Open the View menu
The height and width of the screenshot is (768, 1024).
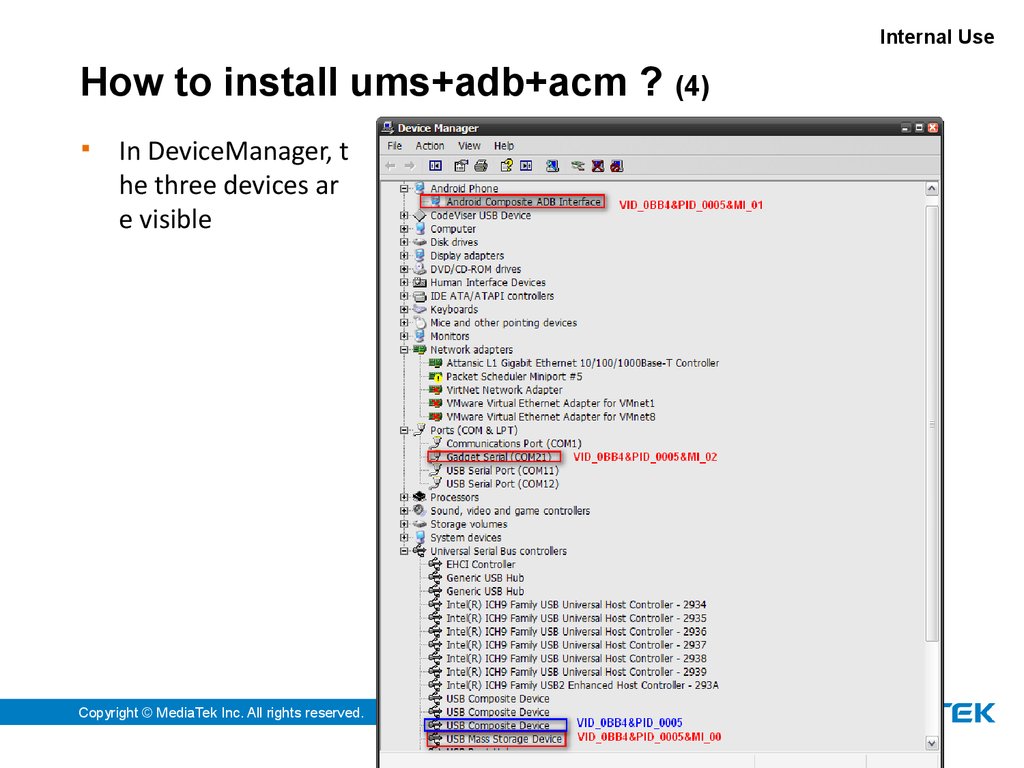[469, 146]
